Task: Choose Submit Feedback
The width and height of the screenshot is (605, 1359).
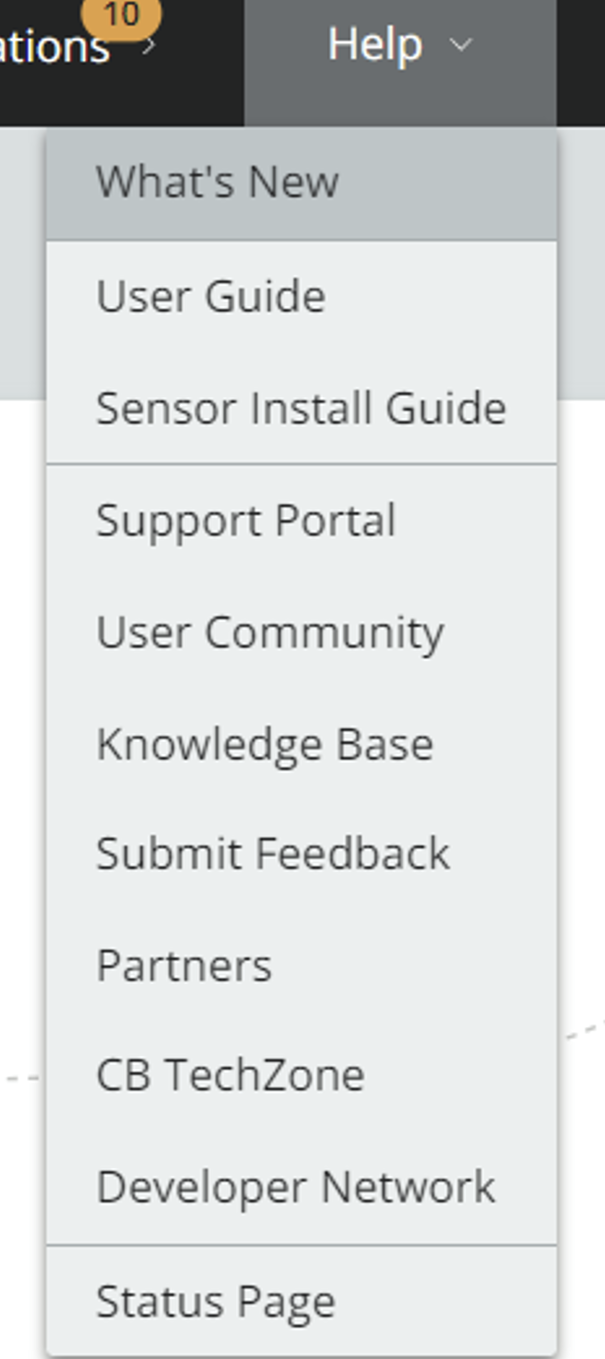Action: 272,855
